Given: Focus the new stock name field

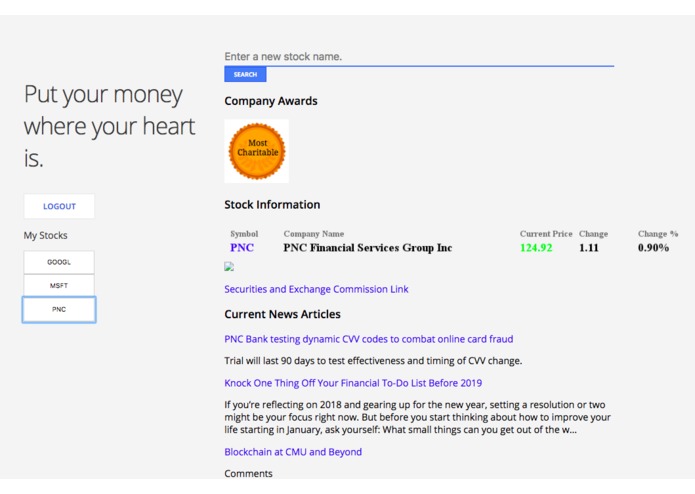Looking at the screenshot, I should click(x=419, y=57).
